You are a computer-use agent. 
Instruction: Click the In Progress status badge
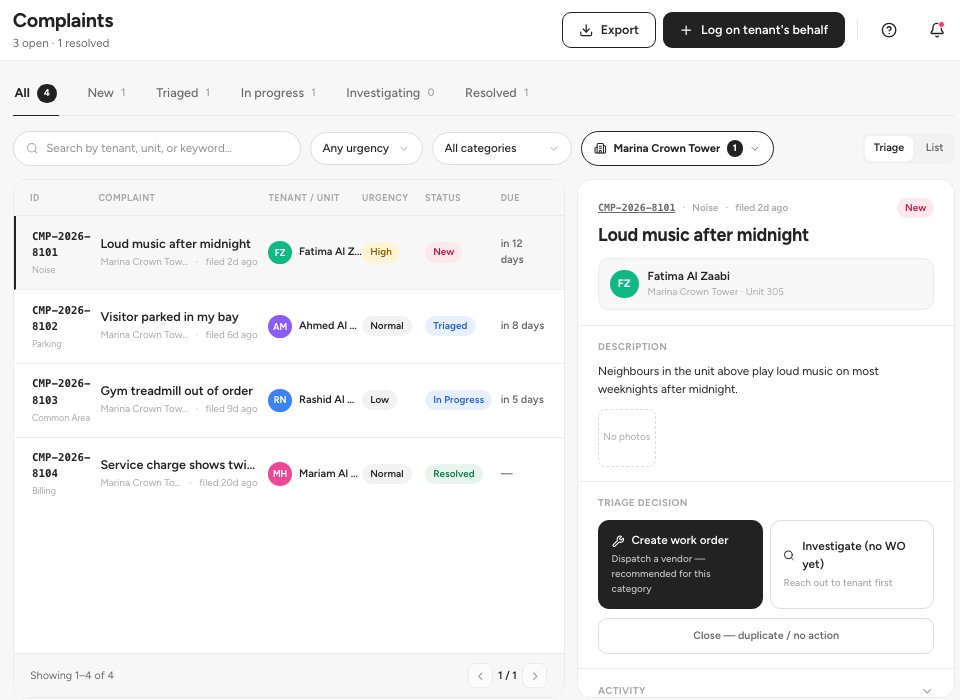[x=458, y=400]
